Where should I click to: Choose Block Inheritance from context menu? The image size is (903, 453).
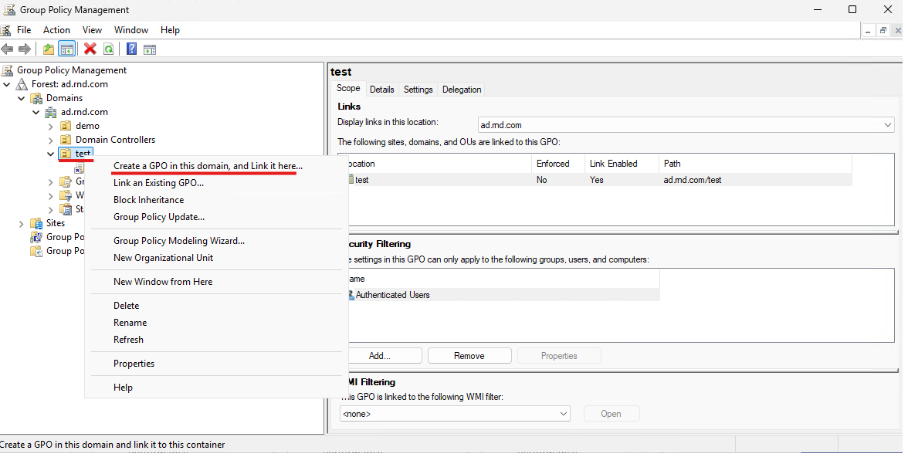pos(148,200)
